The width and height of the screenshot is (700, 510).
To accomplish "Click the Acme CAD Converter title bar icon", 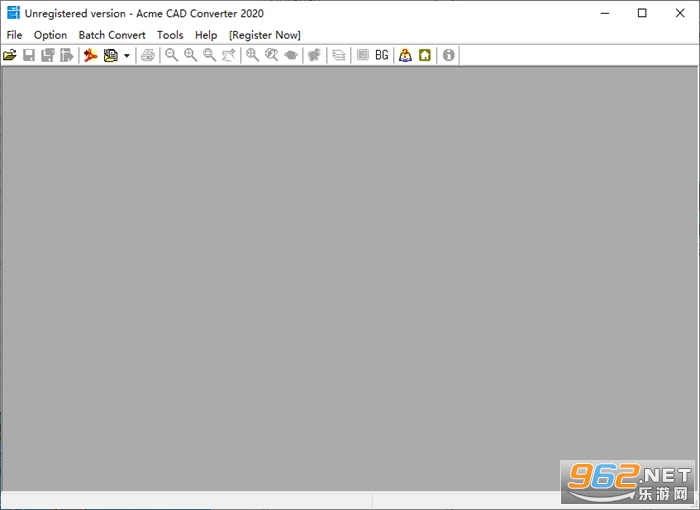I will [13, 13].
